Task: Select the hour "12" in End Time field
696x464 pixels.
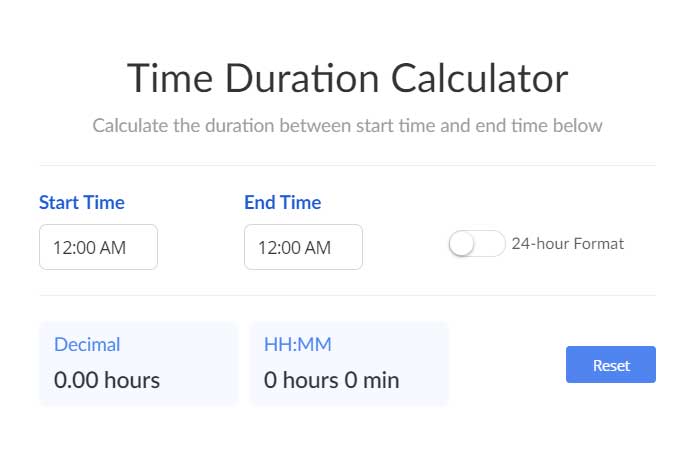Action: (x=266, y=248)
